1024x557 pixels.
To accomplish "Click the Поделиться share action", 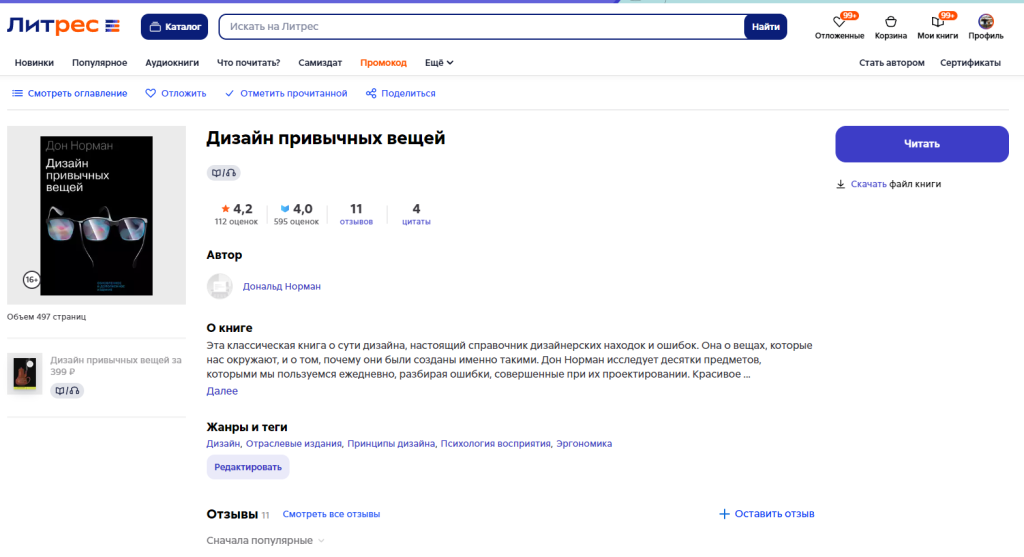I will (x=400, y=93).
